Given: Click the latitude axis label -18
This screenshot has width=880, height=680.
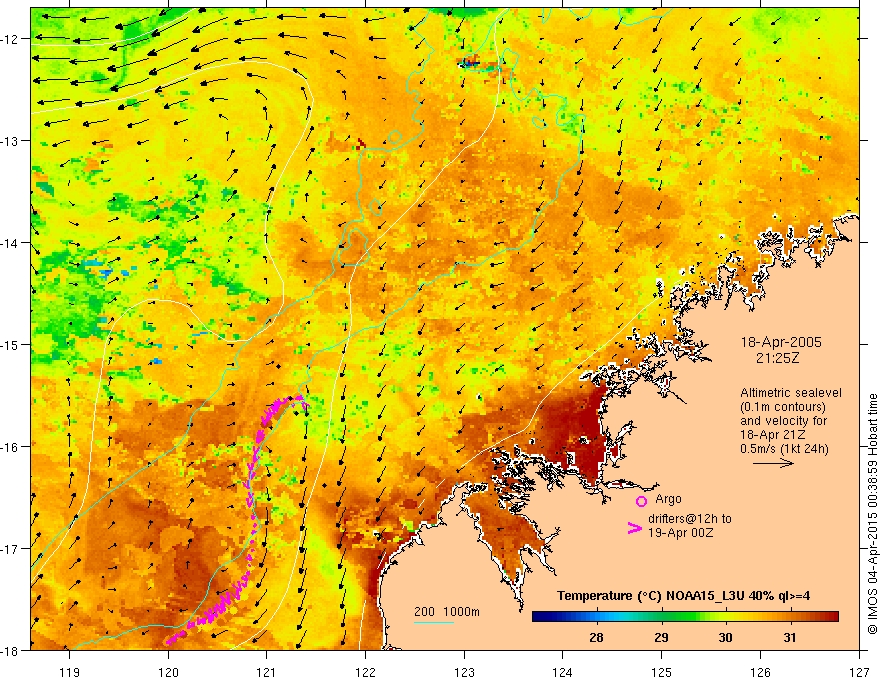Looking at the screenshot, I should (x=10, y=650).
